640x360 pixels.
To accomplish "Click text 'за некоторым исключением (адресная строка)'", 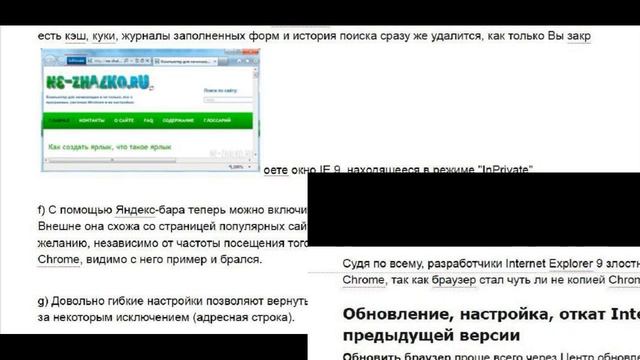I will (x=166, y=318).
